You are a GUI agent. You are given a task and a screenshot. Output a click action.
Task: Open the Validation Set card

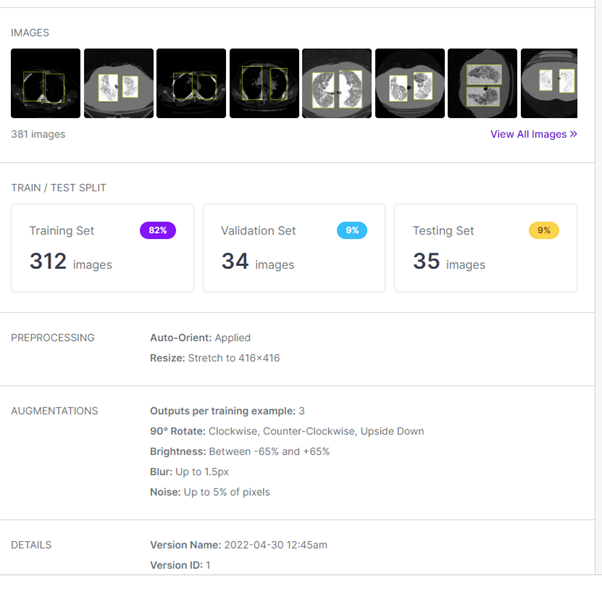(x=293, y=248)
